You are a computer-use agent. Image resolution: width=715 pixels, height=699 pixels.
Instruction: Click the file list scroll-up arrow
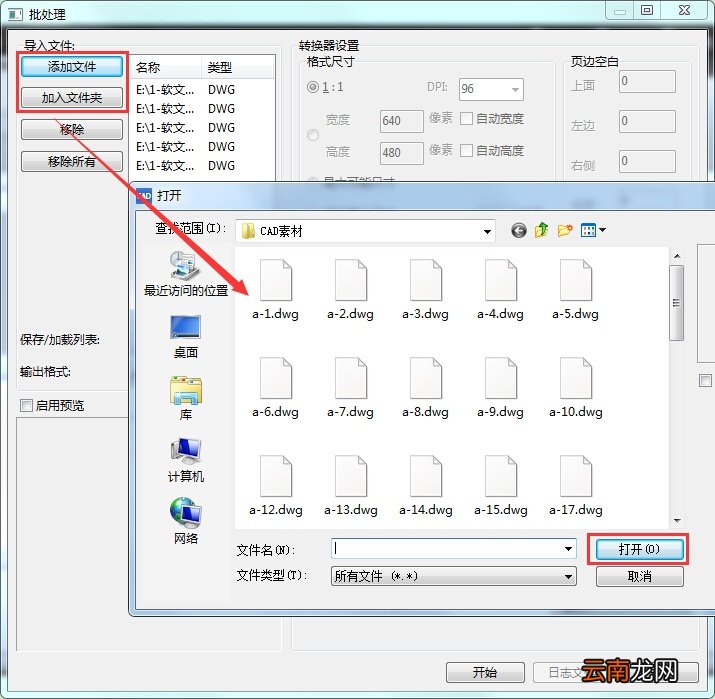click(677, 256)
